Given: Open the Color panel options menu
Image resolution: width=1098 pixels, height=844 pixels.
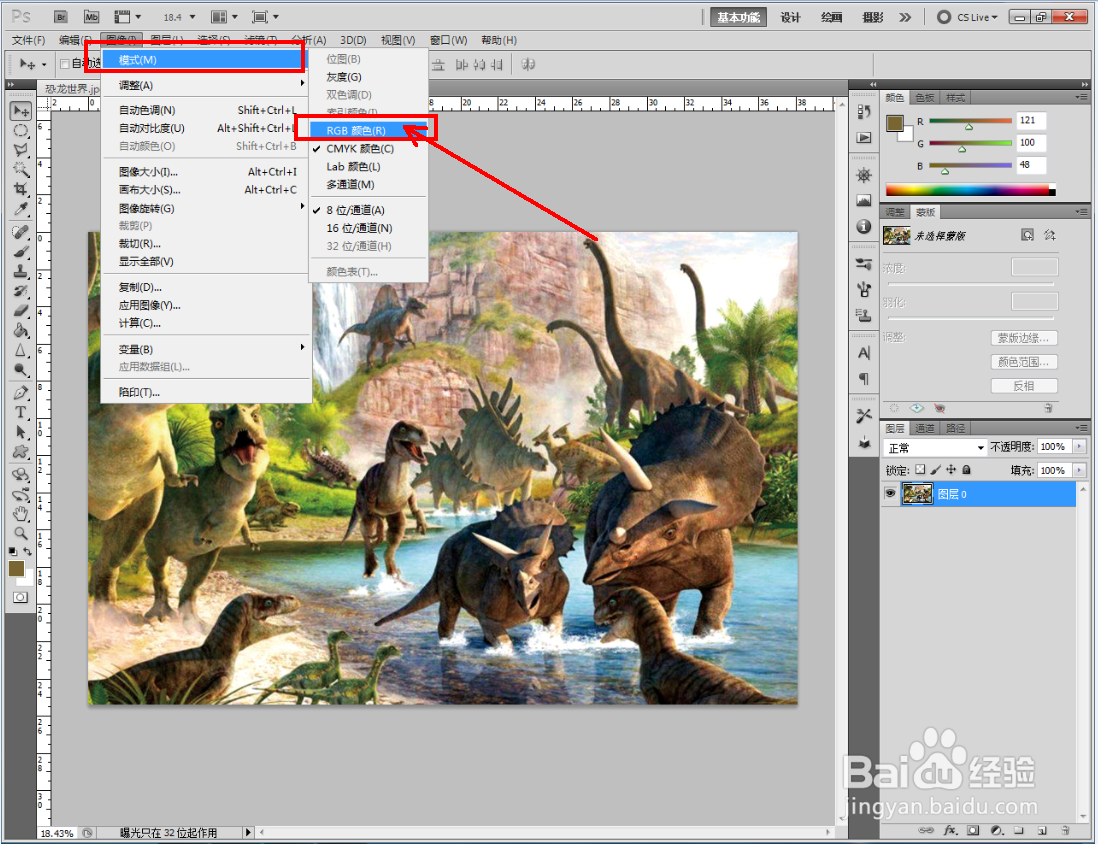Looking at the screenshot, I should pyautogui.click(x=1081, y=97).
